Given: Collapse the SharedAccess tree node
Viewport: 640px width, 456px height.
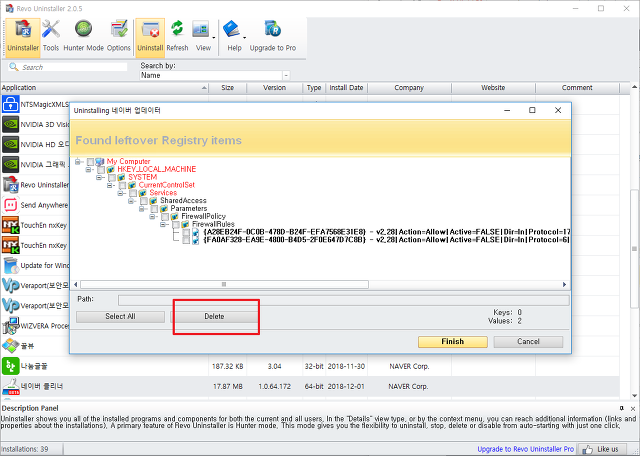Looking at the screenshot, I should point(131,201).
